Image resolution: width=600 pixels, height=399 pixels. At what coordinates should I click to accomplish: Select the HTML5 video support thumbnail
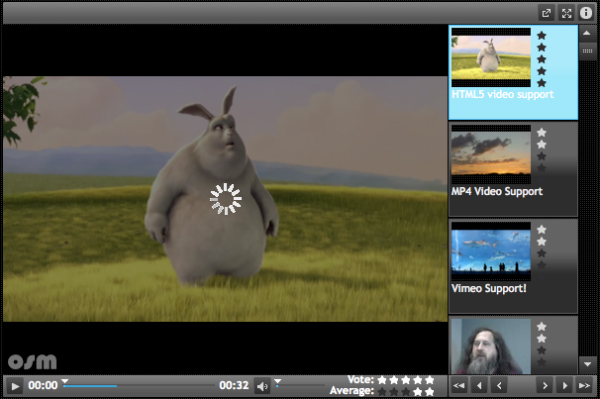click(x=491, y=57)
